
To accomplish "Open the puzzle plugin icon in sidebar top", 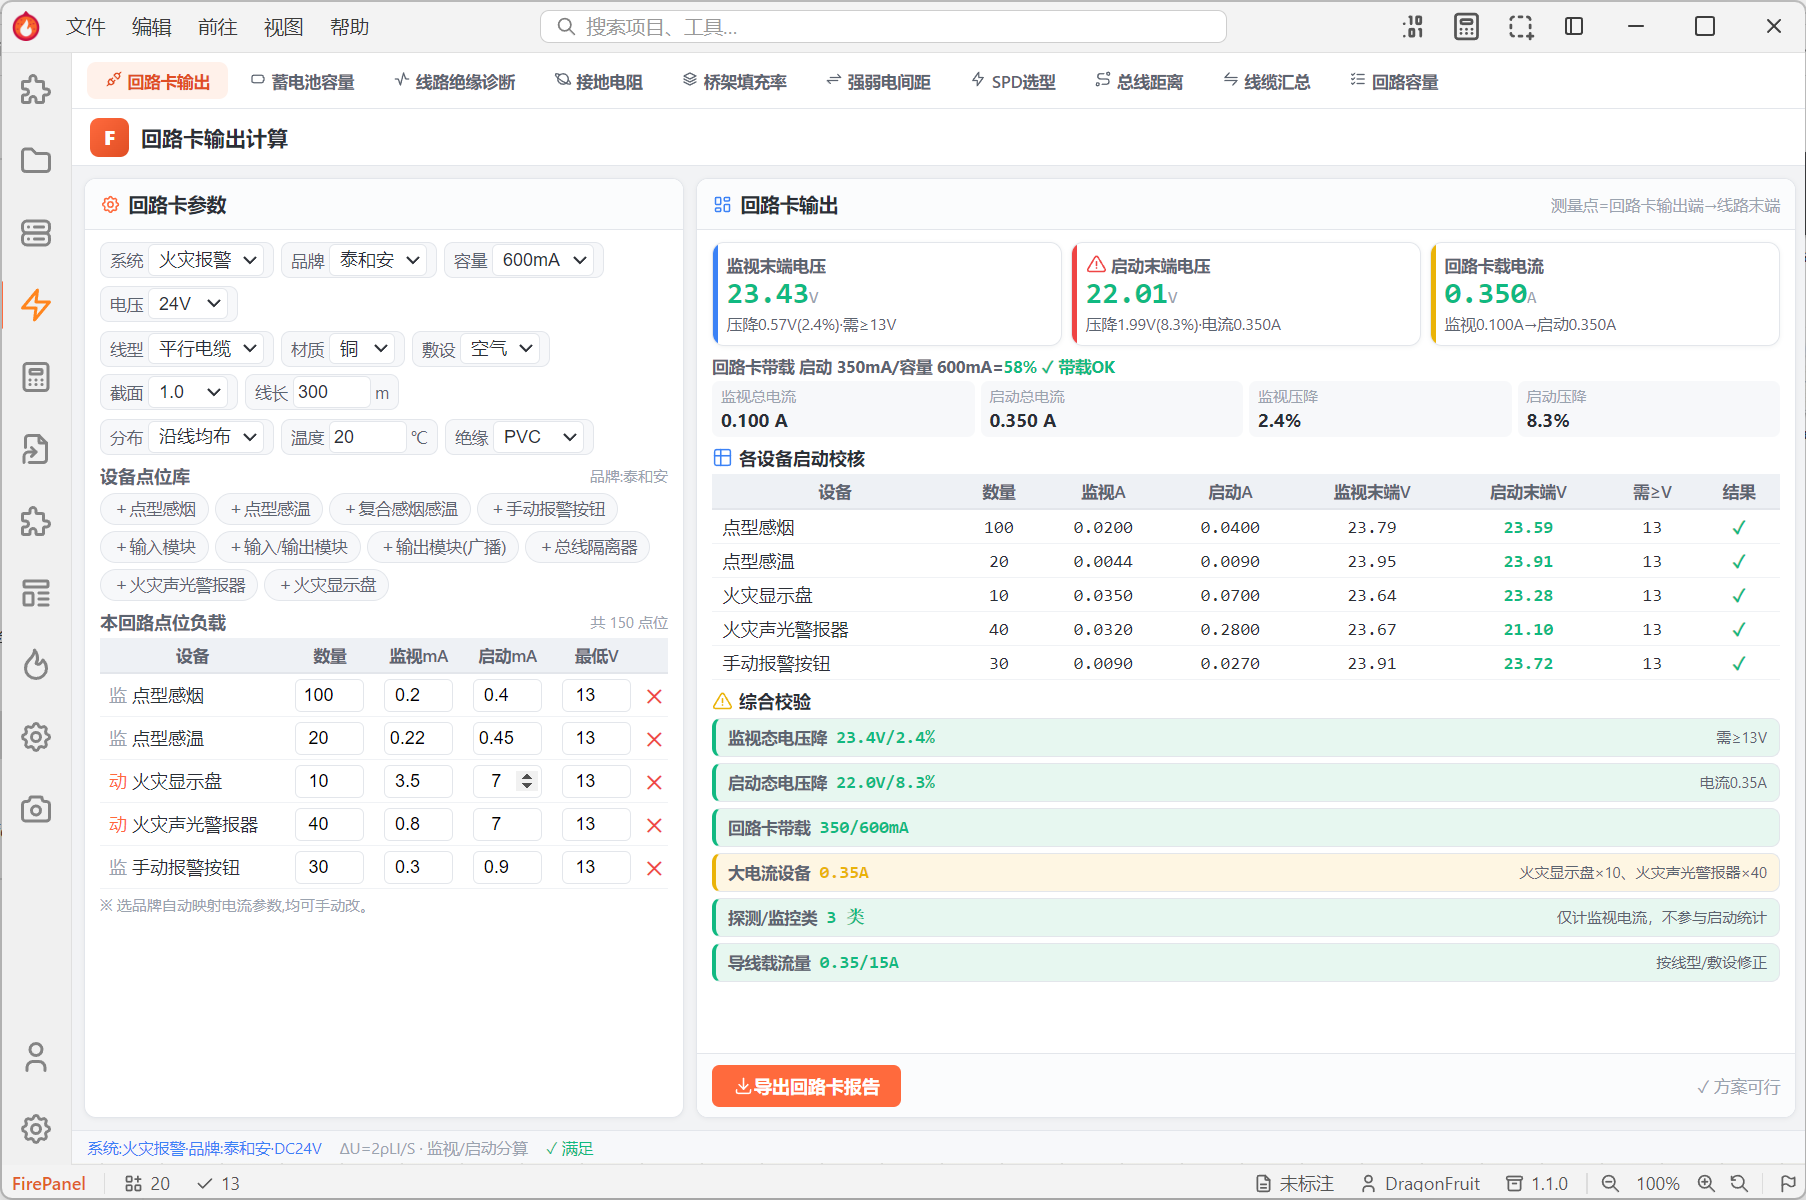I will click(x=36, y=90).
